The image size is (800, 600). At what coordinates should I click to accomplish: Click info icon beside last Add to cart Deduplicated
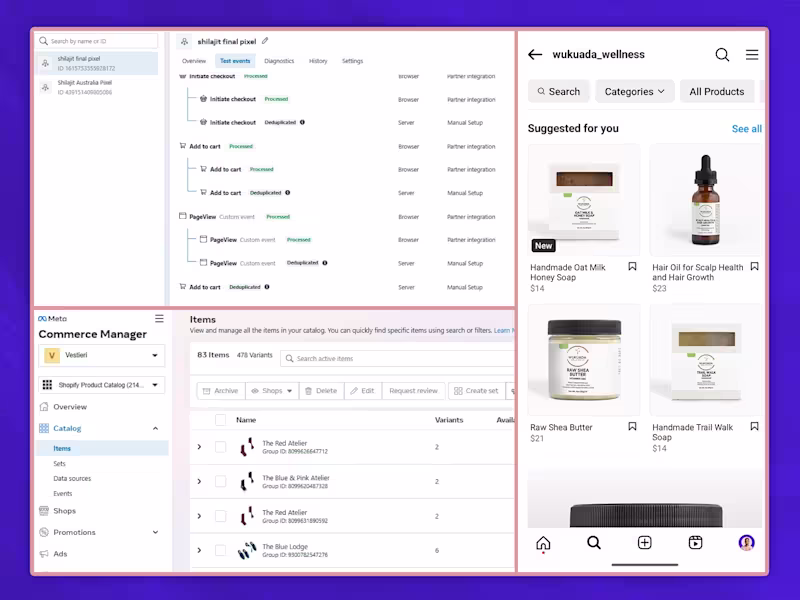point(267,287)
